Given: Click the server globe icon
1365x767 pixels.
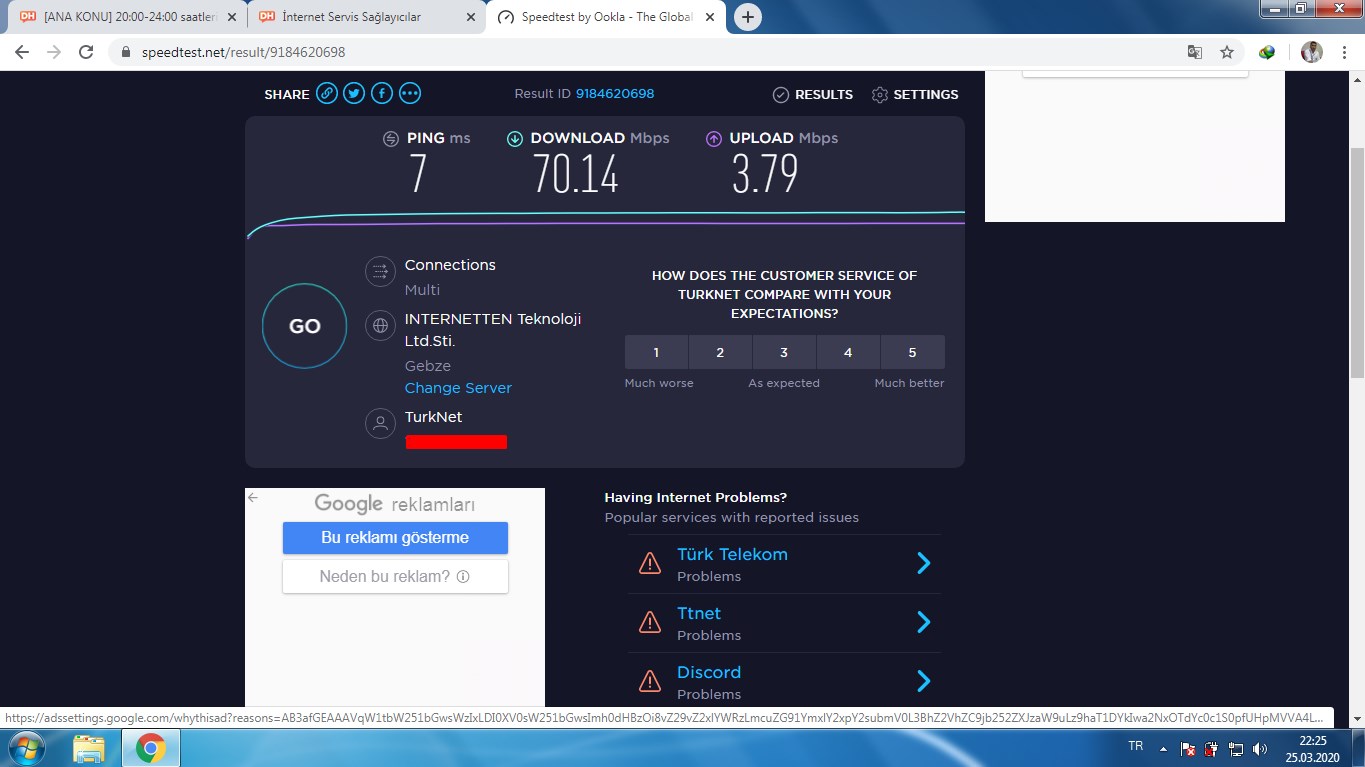Looking at the screenshot, I should 380,325.
